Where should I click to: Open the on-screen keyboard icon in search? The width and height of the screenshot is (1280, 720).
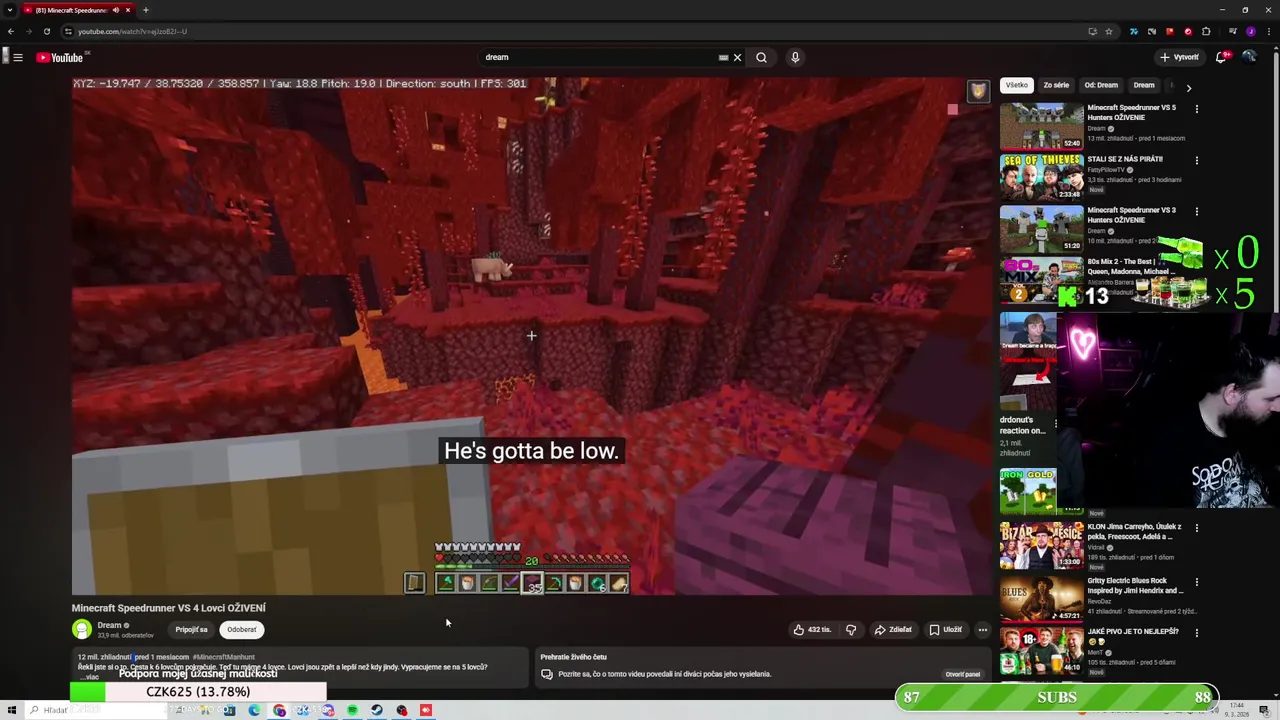[723, 57]
